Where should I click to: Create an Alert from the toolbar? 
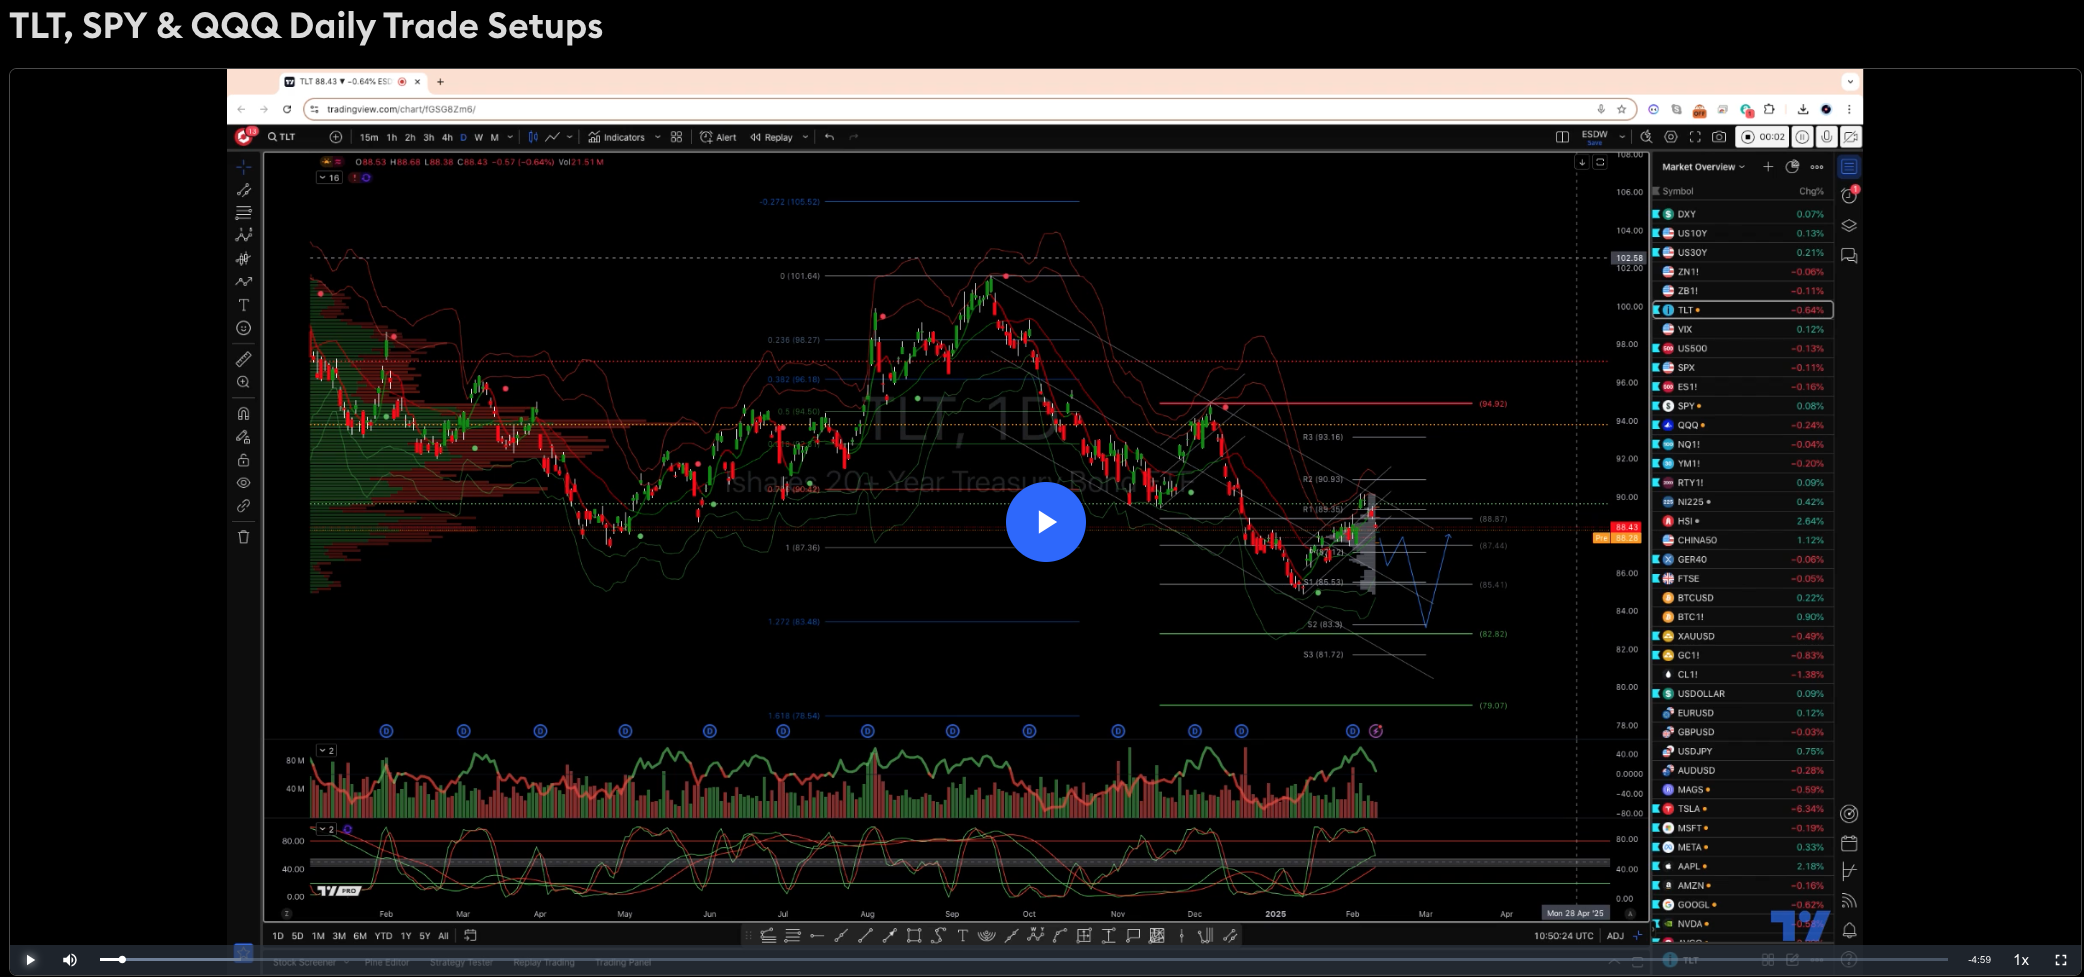tap(718, 137)
